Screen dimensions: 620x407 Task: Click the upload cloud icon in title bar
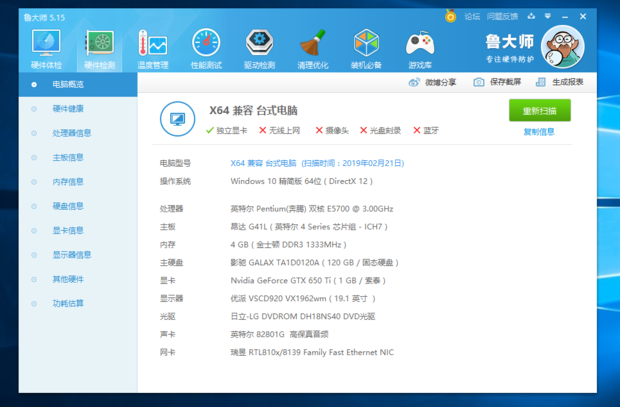coord(531,16)
